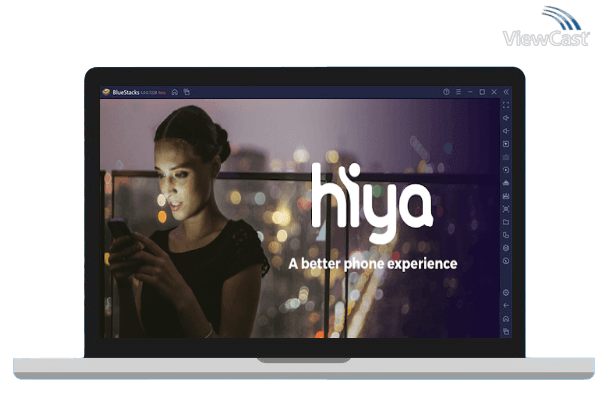Open the recent apps icon beside home in title bar

(x=187, y=92)
